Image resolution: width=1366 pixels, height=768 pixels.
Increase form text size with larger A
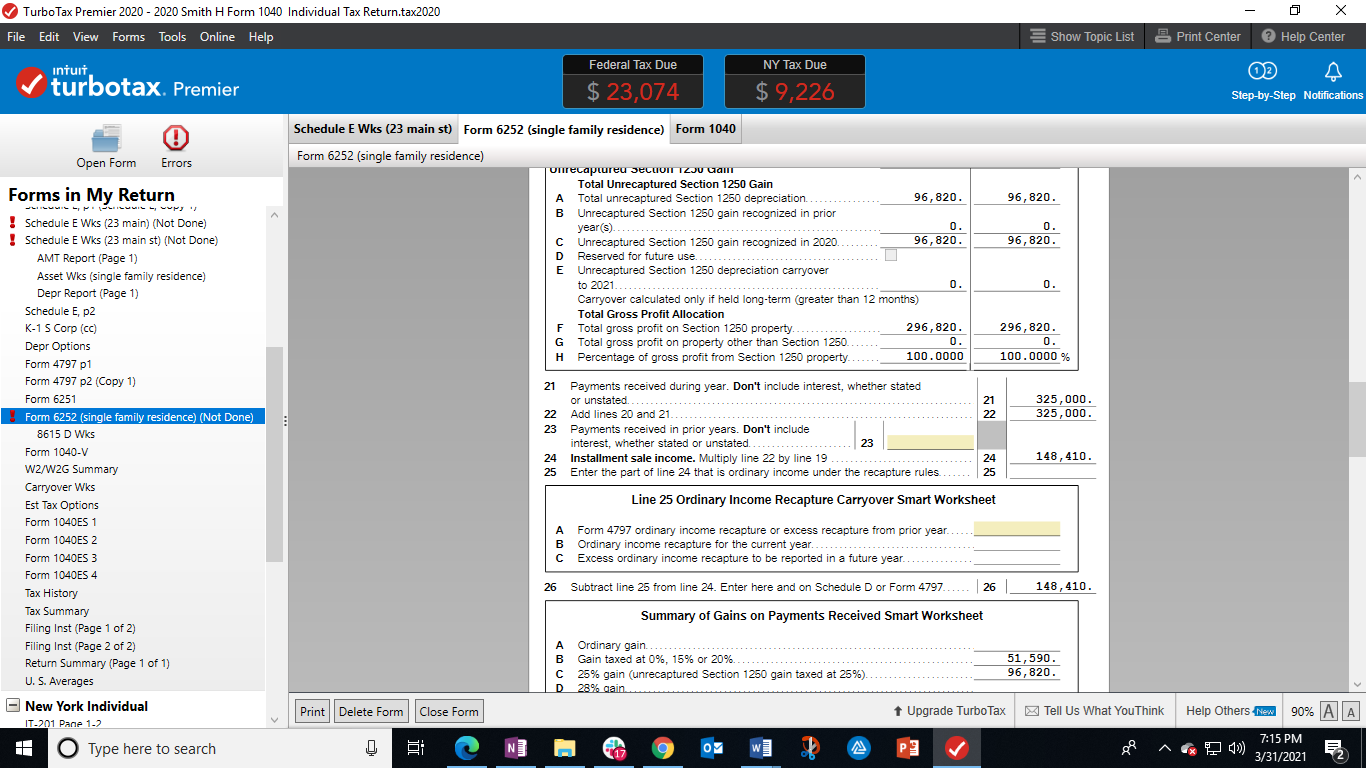[x=1330, y=711]
